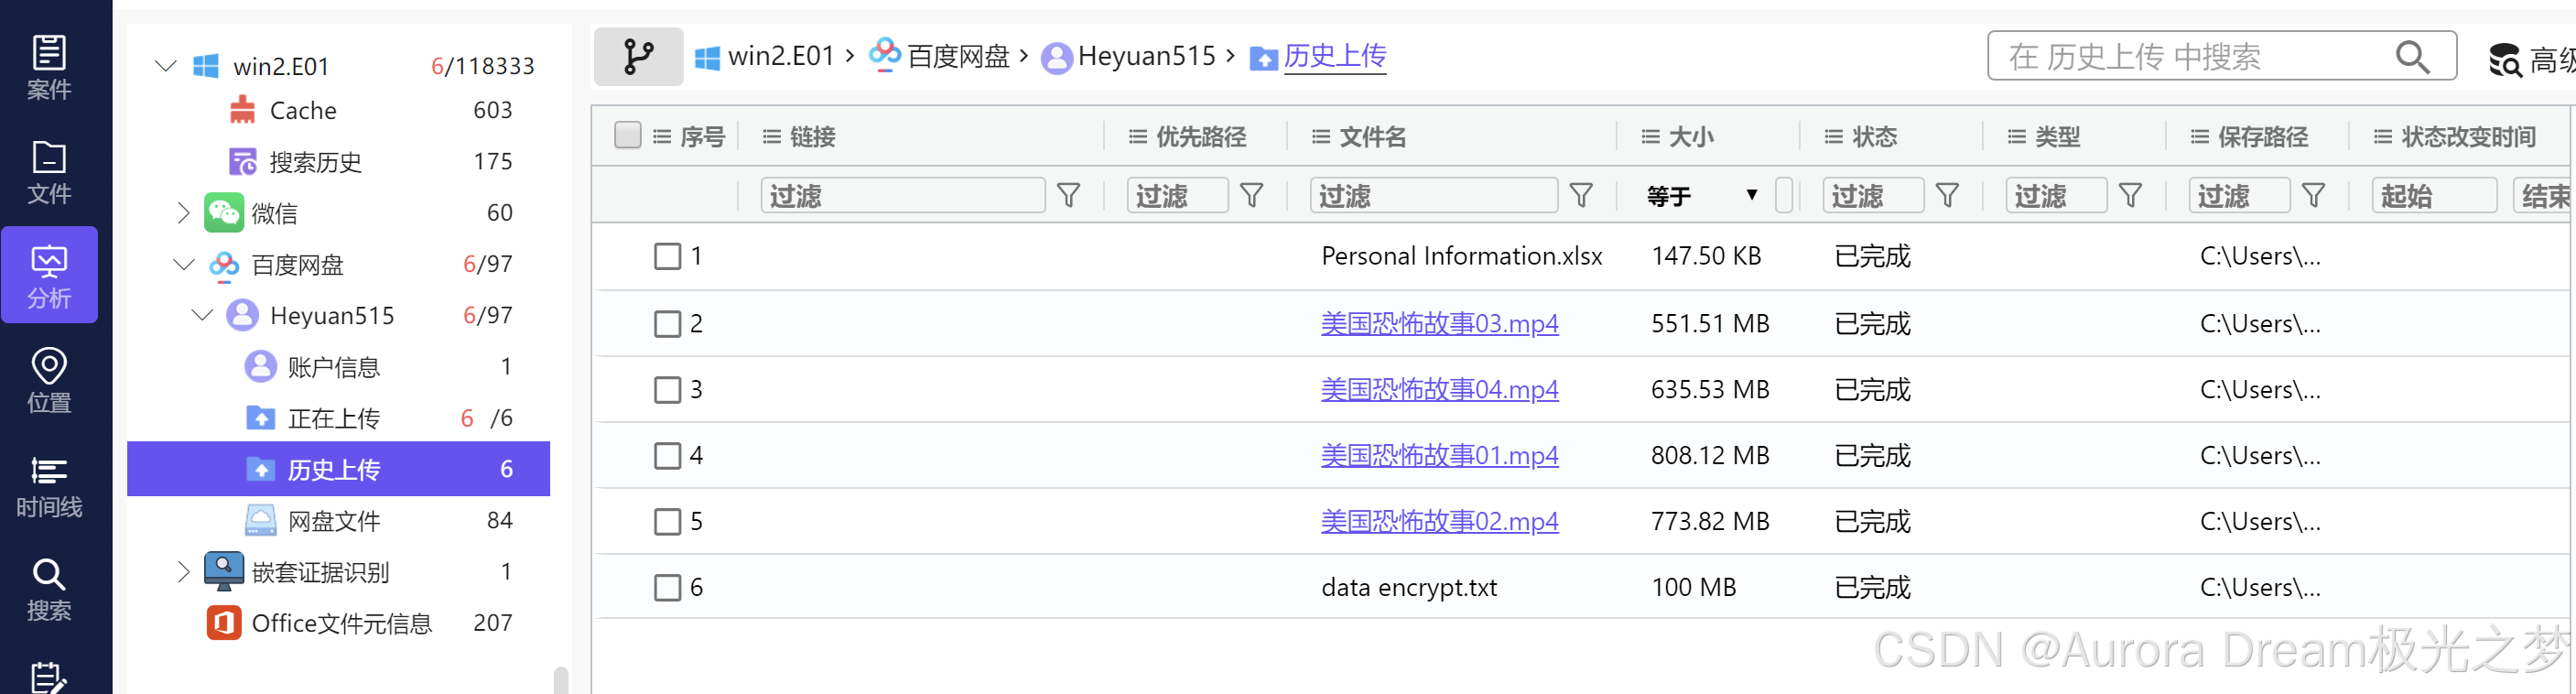Open the 状态改变时间 column header menu
2576x694 pixels.
[2384, 137]
